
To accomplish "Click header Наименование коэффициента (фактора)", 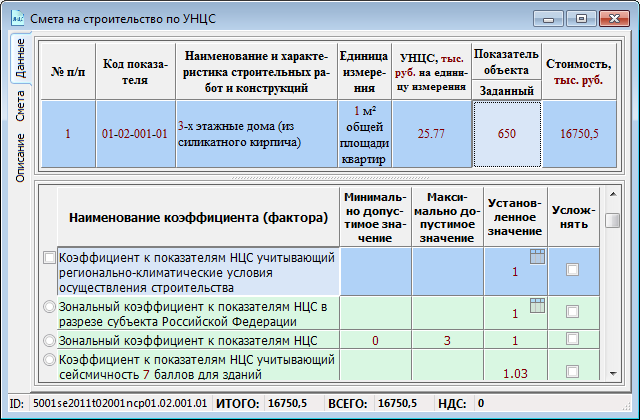I will click(198, 217).
